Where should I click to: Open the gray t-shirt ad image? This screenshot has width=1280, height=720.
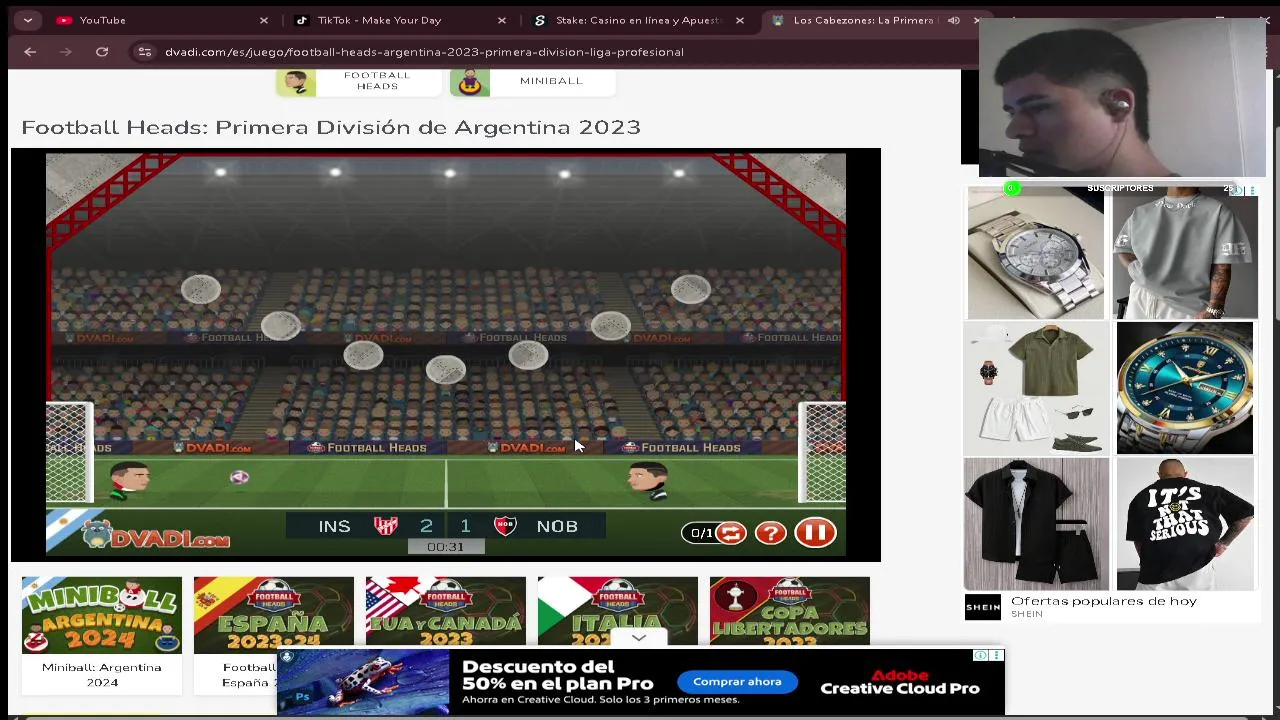[x=1185, y=252]
